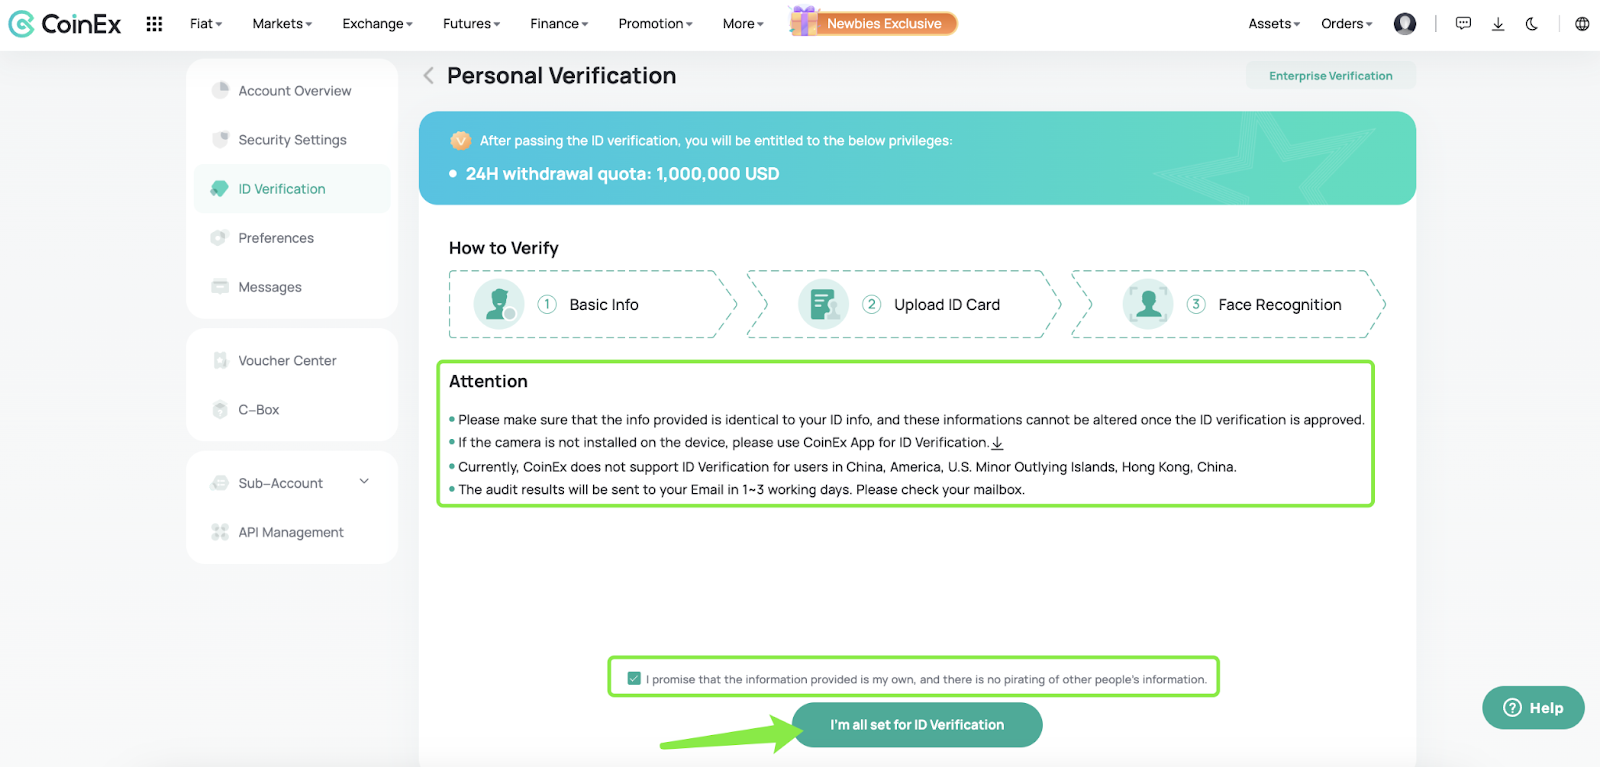The height and width of the screenshot is (767, 1600).
Task: Open the apps grid icon beside CoinEx logo
Action: 154,24
